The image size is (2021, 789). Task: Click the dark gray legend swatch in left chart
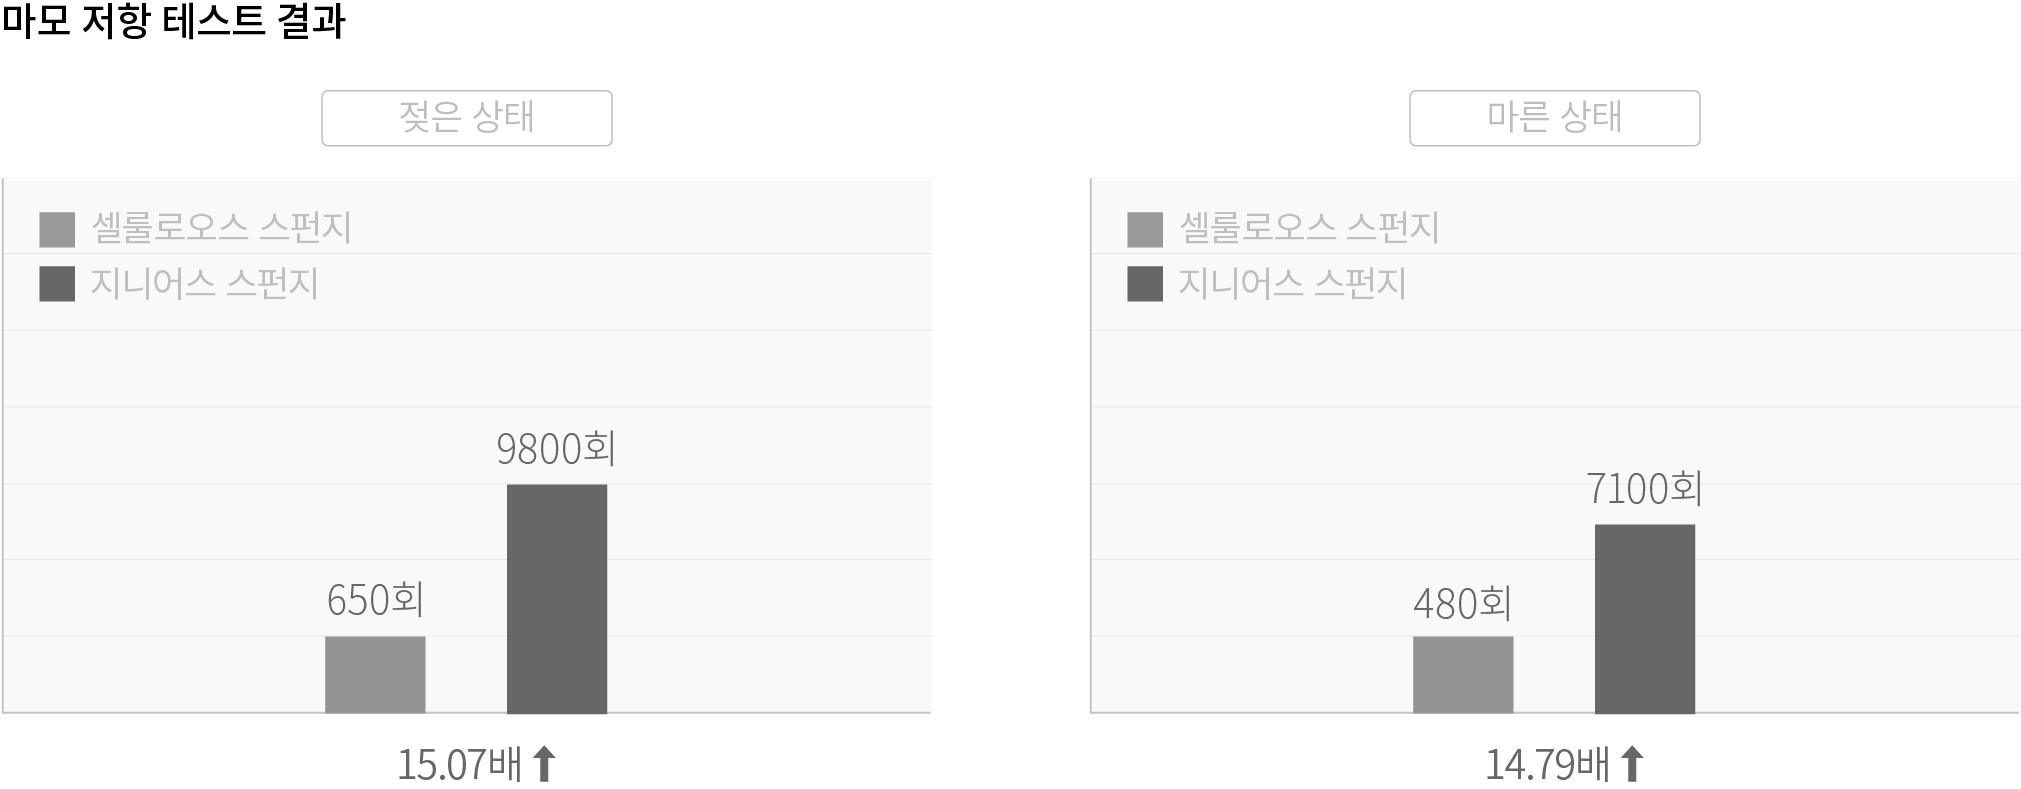[57, 284]
